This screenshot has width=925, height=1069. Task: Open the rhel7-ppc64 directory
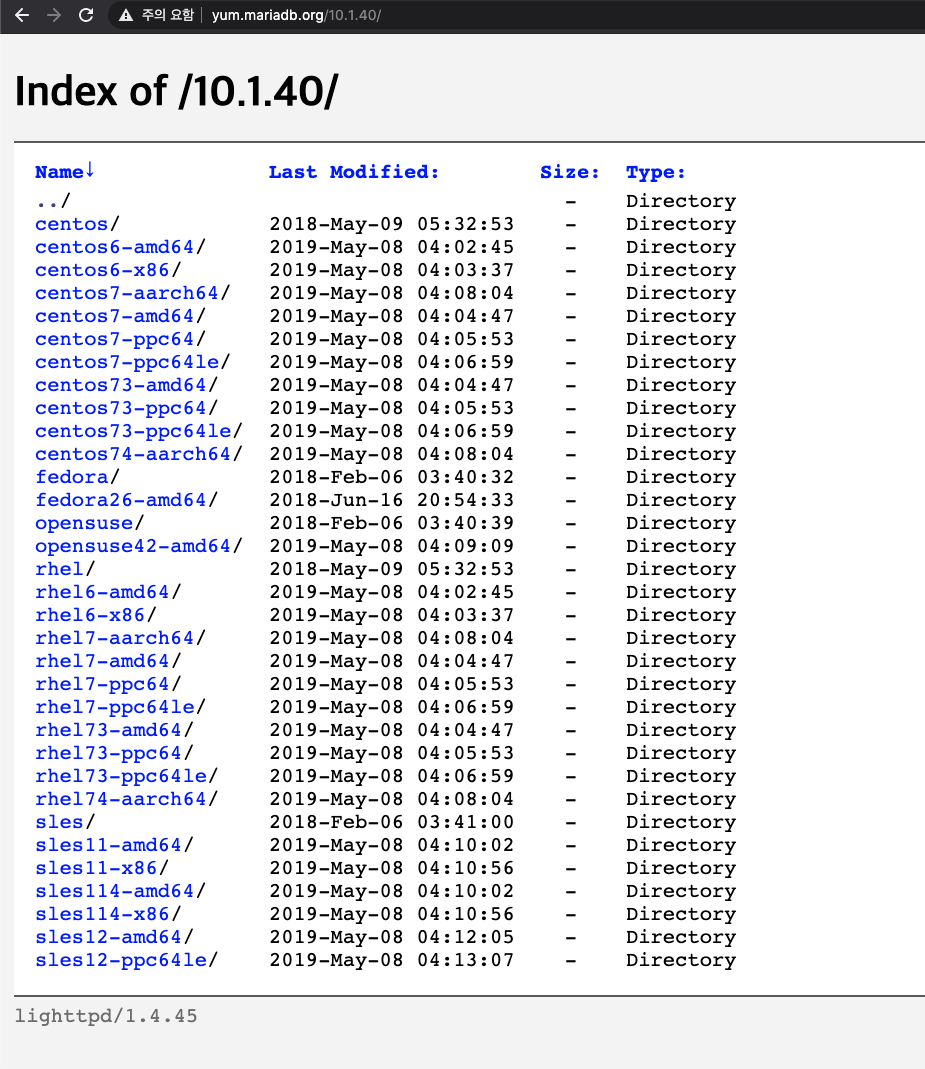point(102,684)
